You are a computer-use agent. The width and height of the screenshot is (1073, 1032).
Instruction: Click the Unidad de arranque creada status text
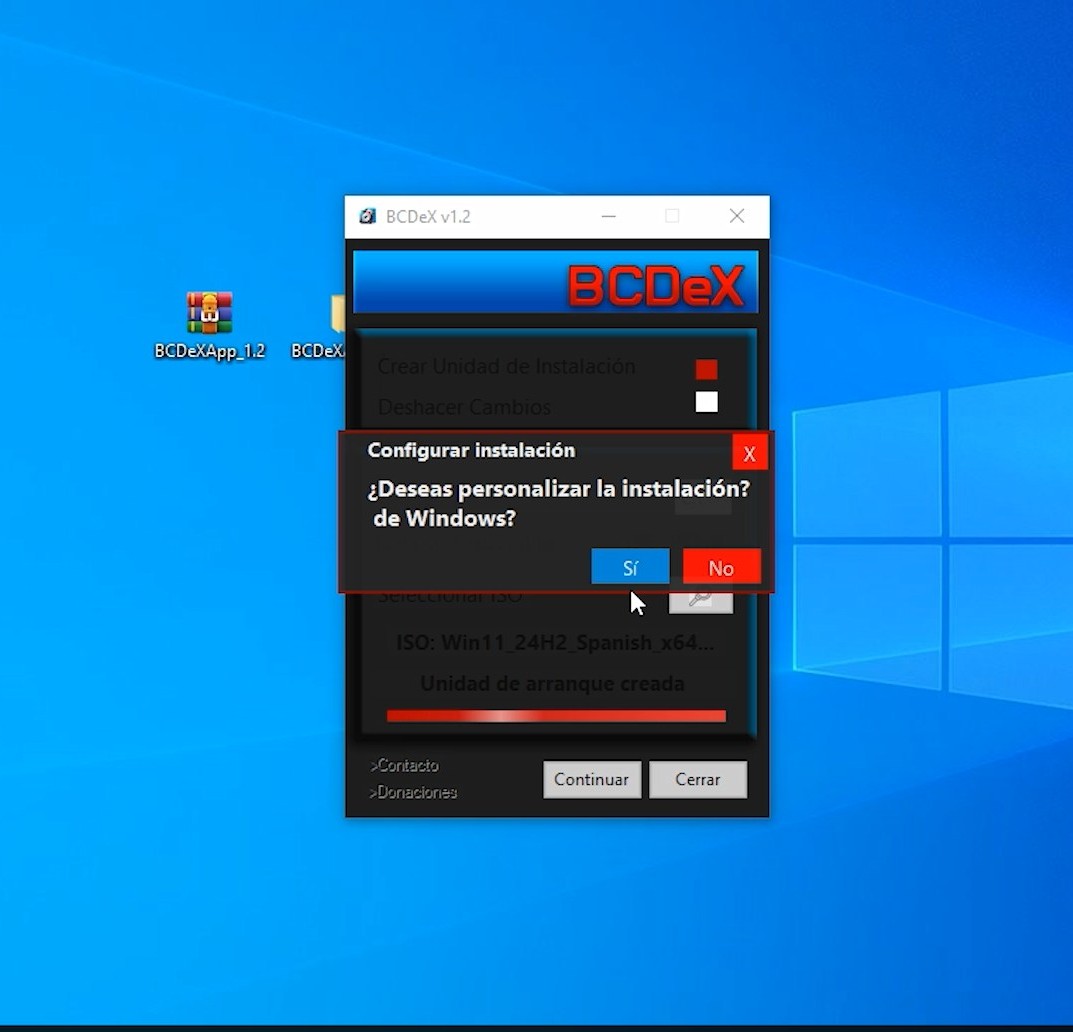point(552,684)
